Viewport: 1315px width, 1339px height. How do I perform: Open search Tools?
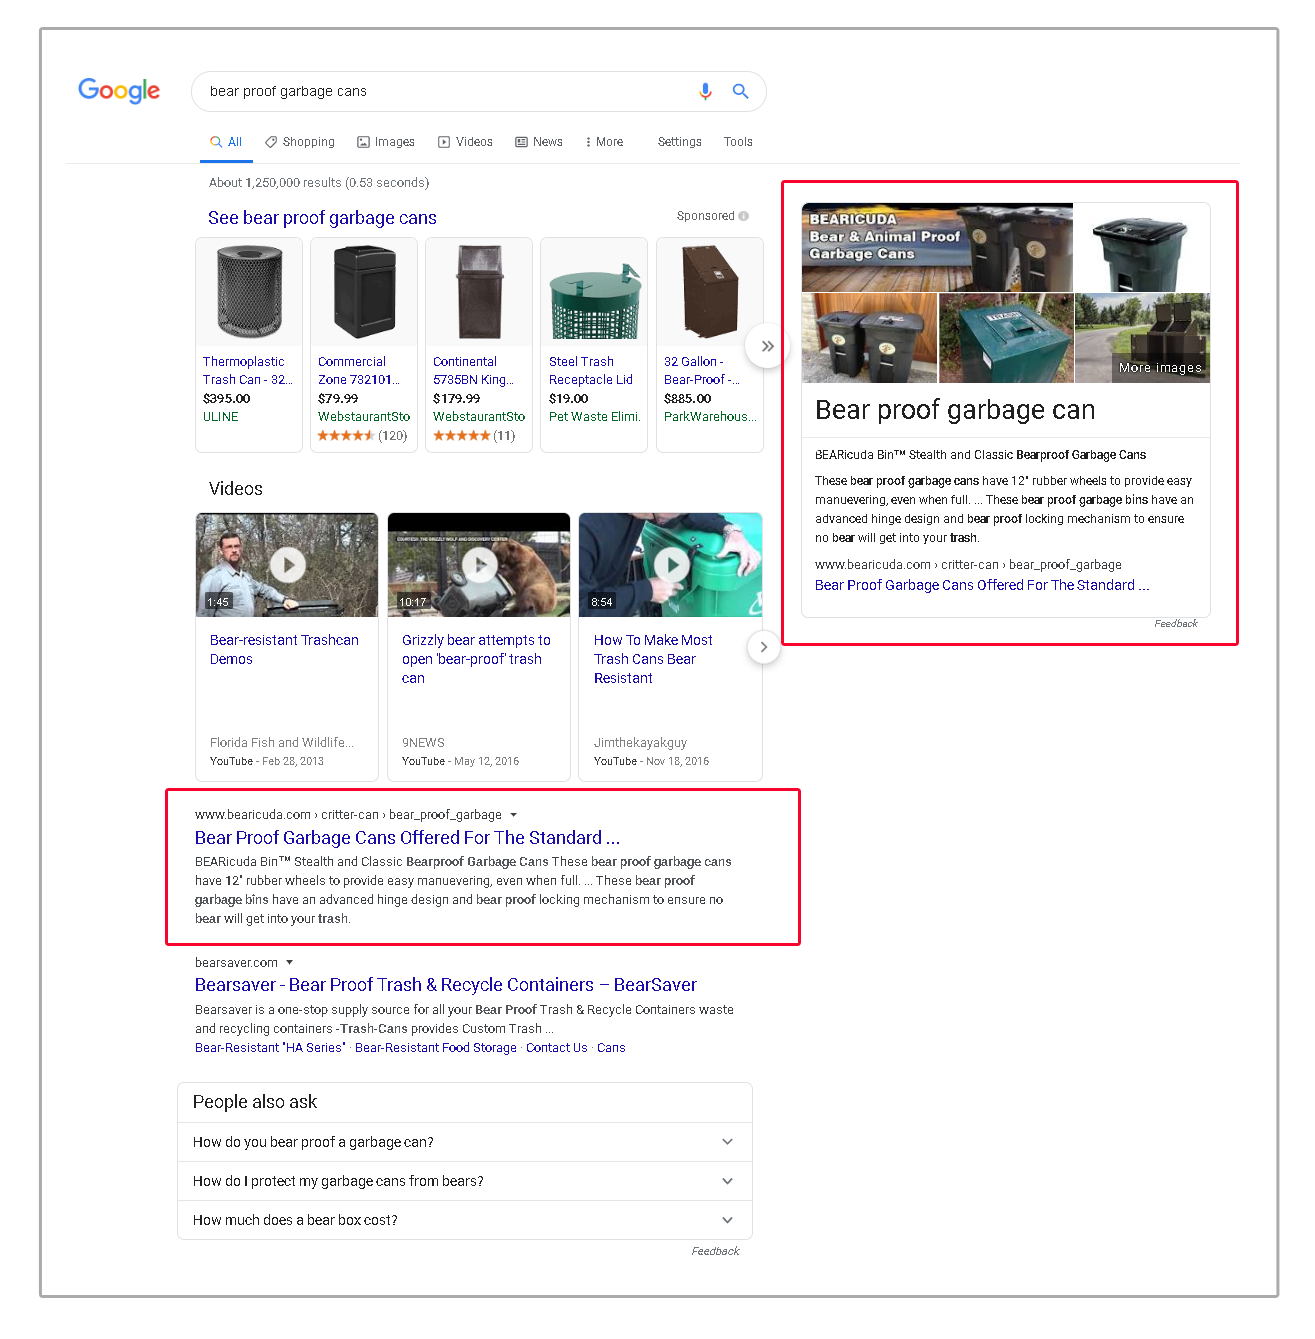738,142
